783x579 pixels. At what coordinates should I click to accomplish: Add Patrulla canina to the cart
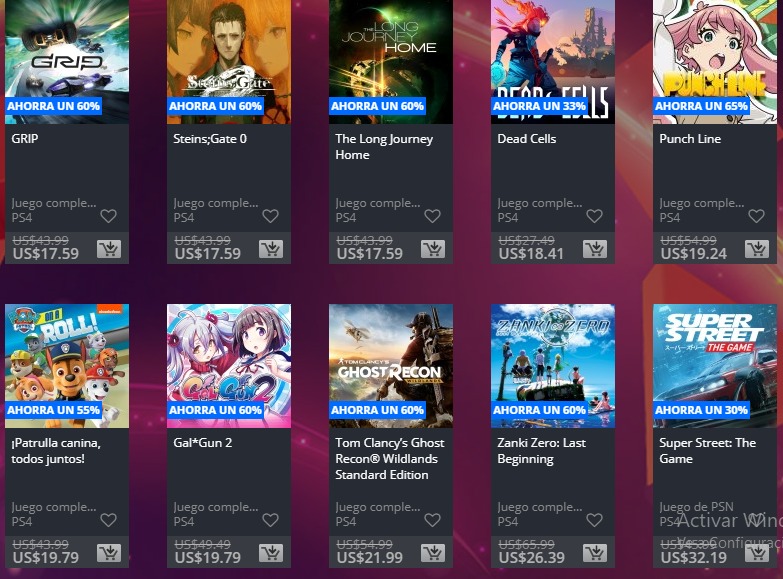108,553
